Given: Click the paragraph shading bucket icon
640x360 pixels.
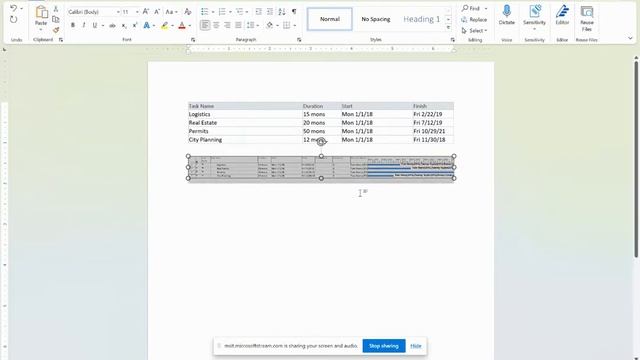Looking at the screenshot, I should [269, 25].
